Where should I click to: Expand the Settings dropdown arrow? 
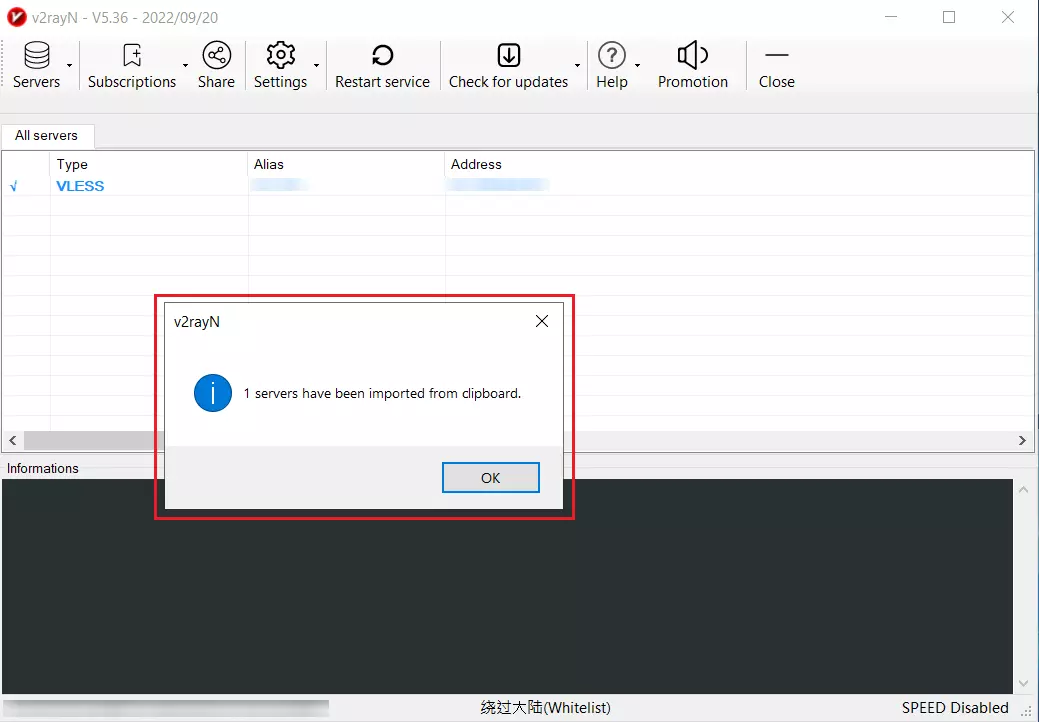coord(316,66)
